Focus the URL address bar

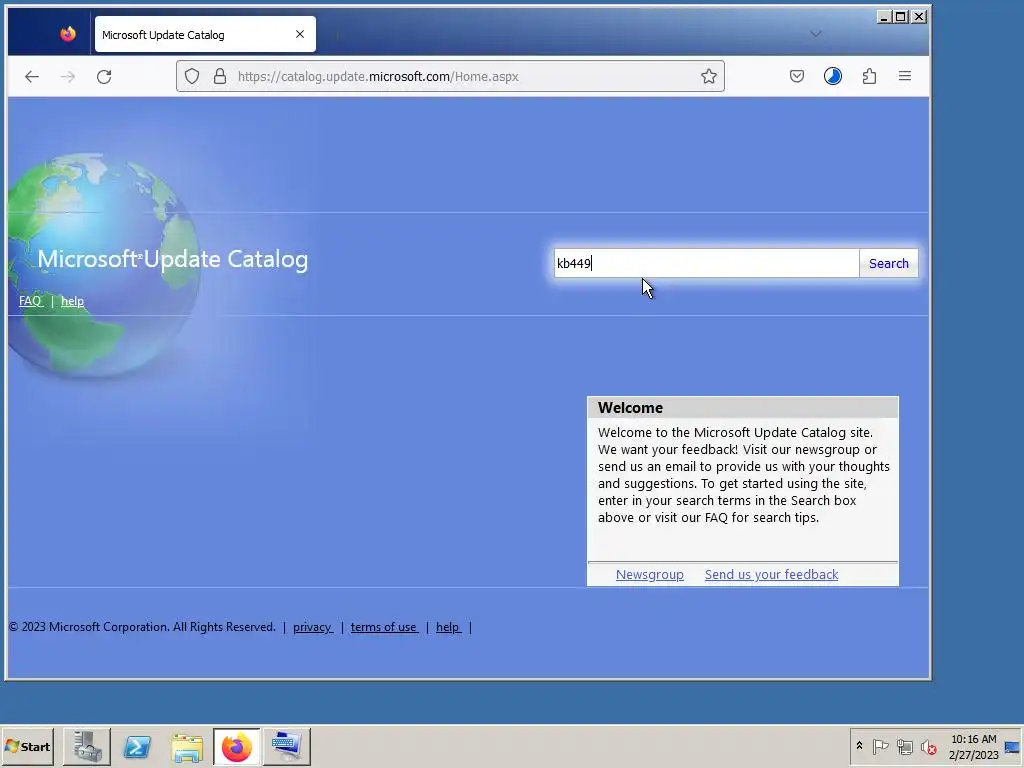[x=450, y=76]
